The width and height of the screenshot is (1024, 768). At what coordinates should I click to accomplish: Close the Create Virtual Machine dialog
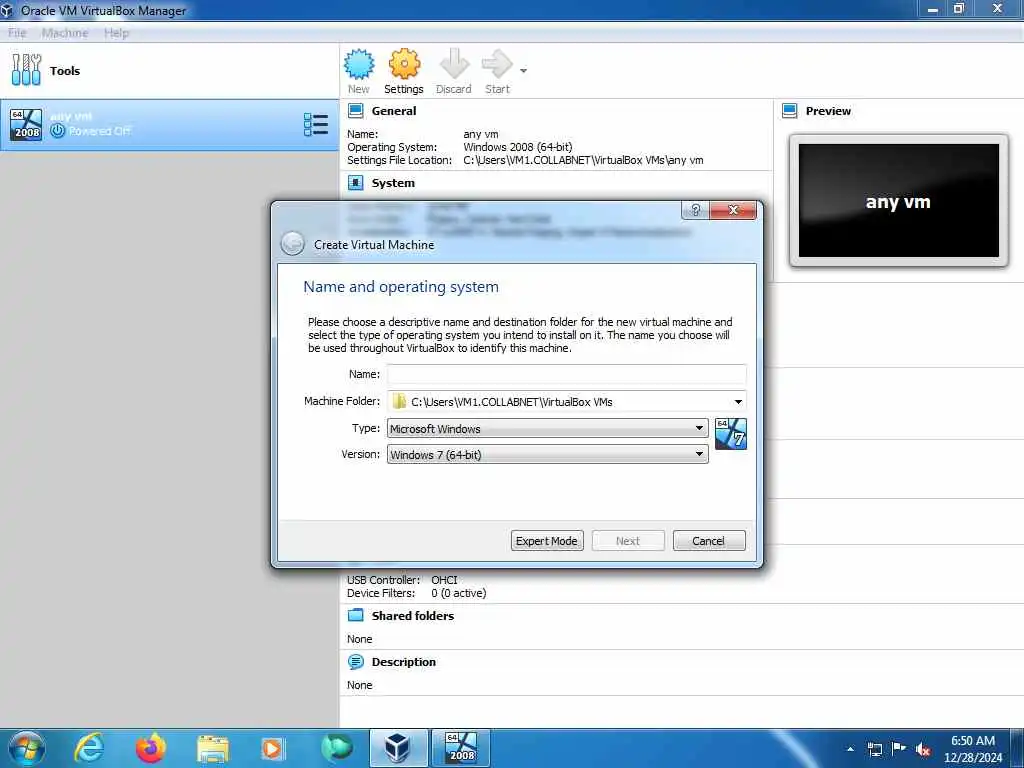coord(733,210)
